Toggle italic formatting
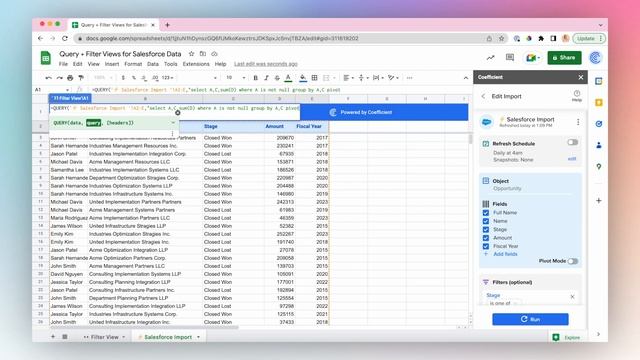640x360 pixels. pyautogui.click(x=266, y=78)
